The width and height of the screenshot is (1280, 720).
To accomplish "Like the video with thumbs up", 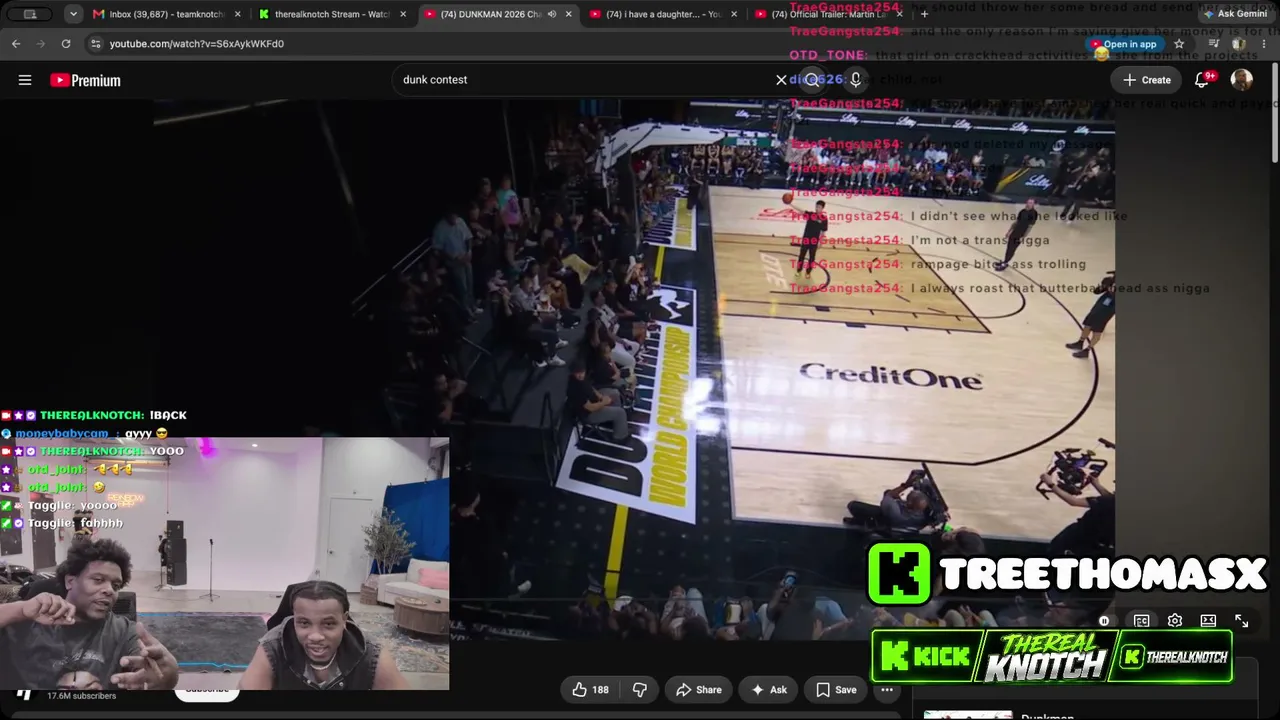I will click(591, 690).
